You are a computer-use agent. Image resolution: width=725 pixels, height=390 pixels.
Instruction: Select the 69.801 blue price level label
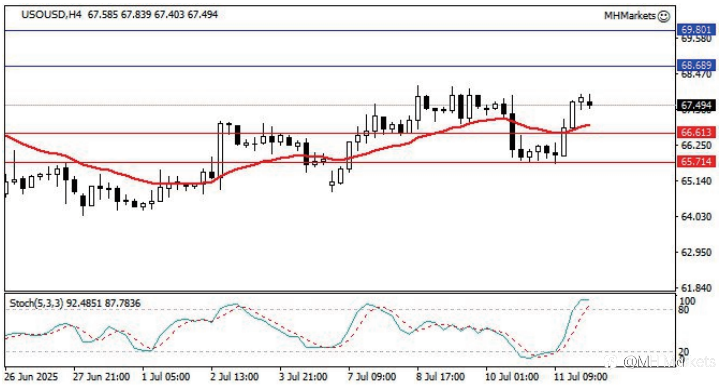[x=696, y=30]
